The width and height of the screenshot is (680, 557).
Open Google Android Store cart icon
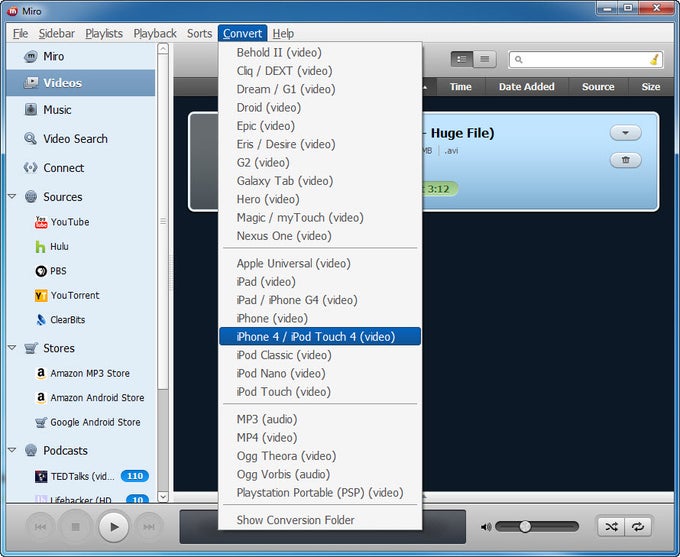click(x=41, y=422)
